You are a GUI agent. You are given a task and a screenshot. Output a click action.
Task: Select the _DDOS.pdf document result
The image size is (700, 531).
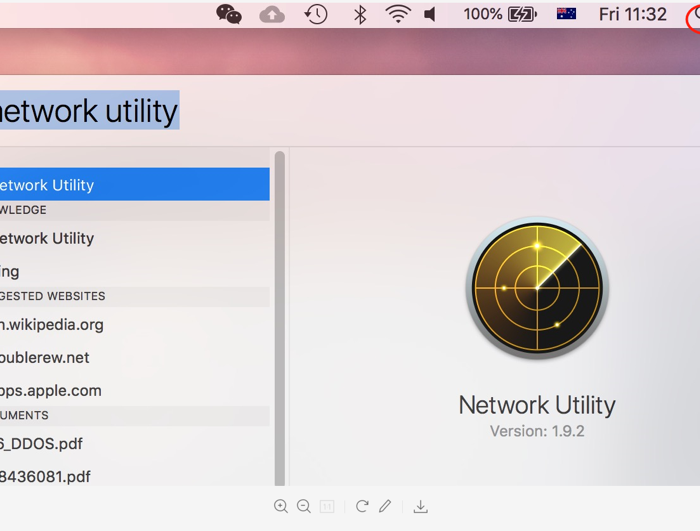(x=134, y=443)
